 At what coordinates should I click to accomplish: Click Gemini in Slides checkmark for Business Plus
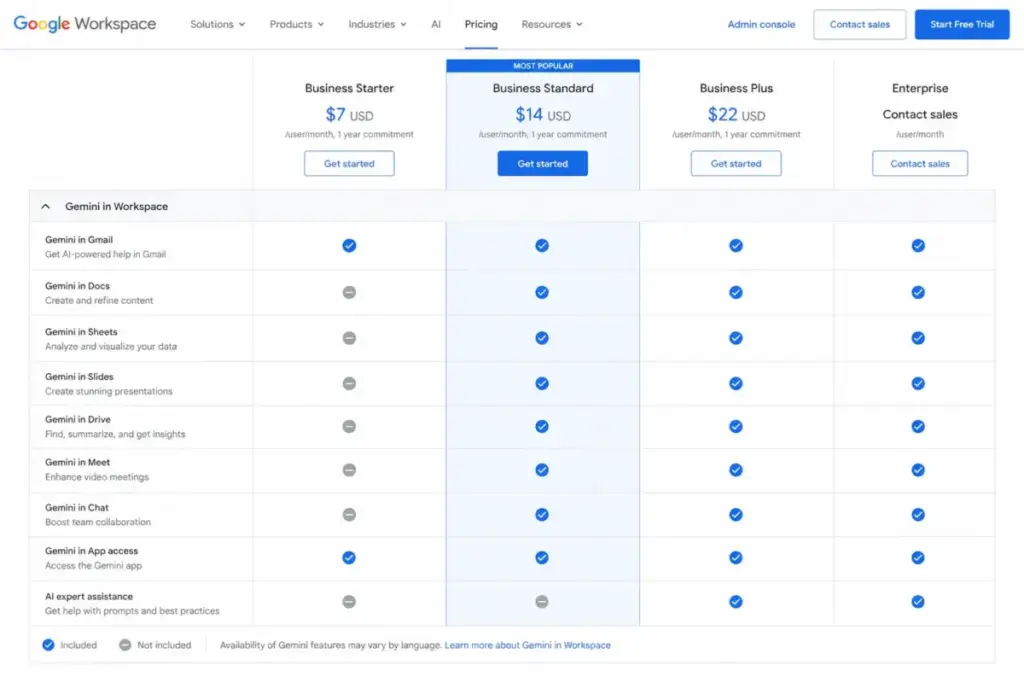(735, 383)
